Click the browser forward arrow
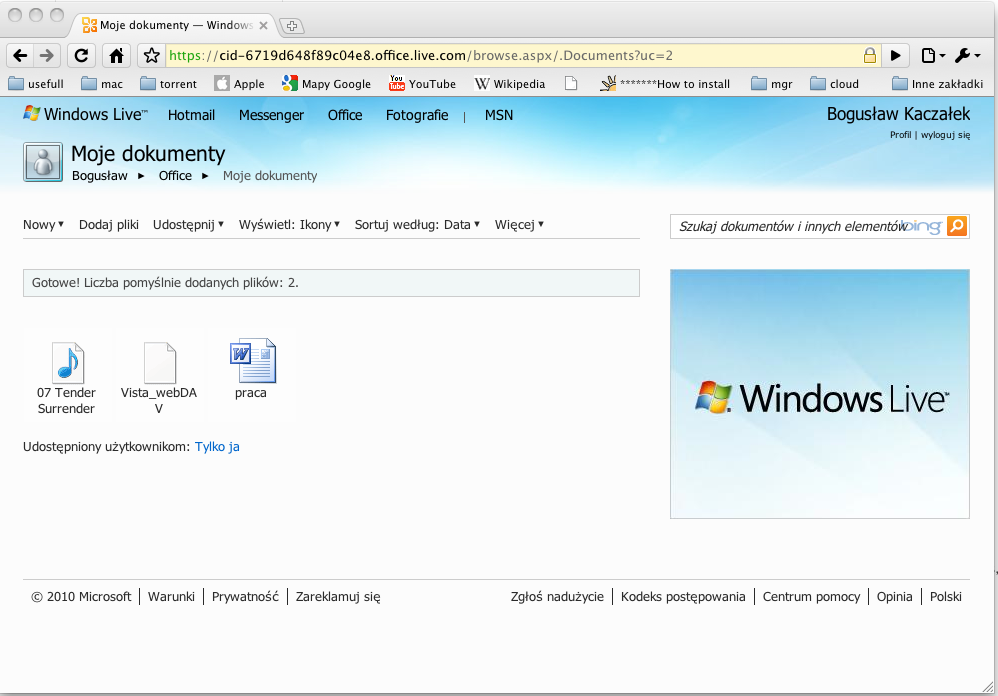This screenshot has width=998, height=696. click(46, 56)
